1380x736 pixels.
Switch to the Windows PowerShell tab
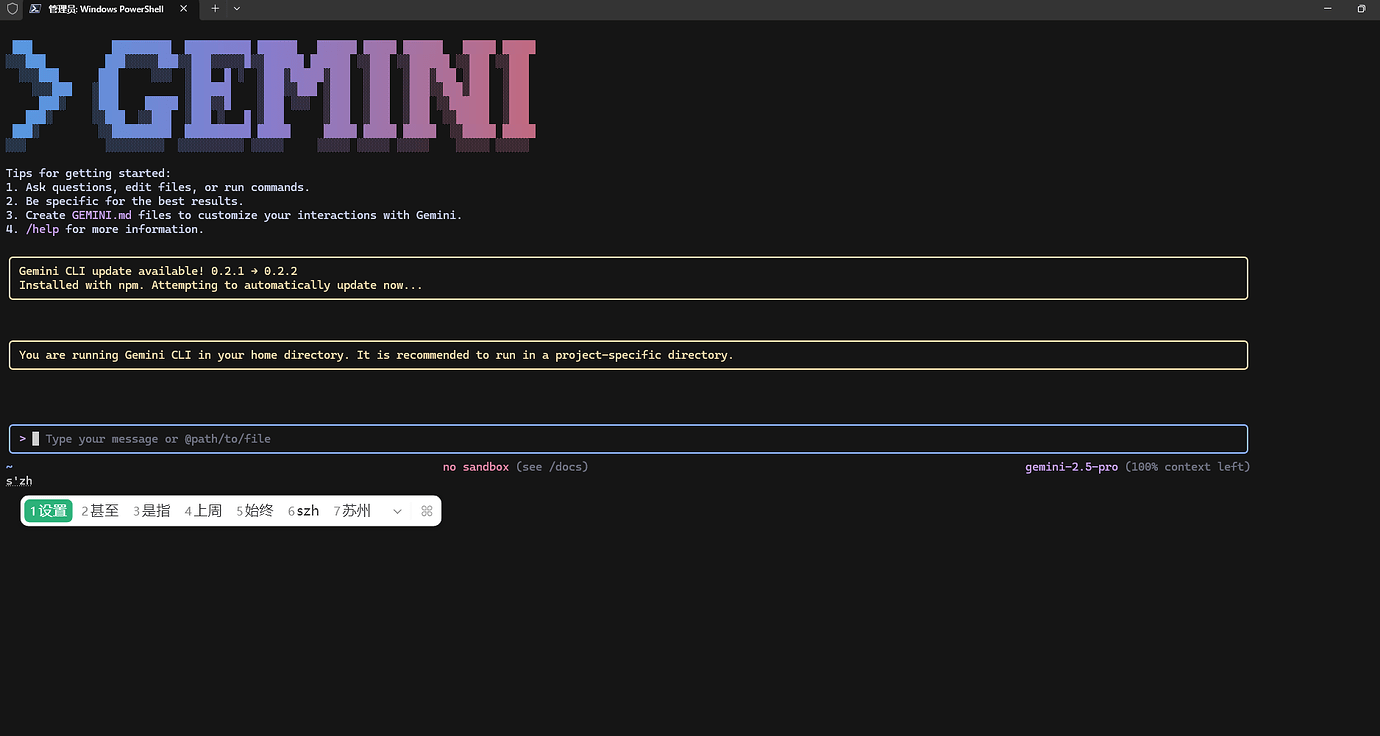[x=107, y=9]
